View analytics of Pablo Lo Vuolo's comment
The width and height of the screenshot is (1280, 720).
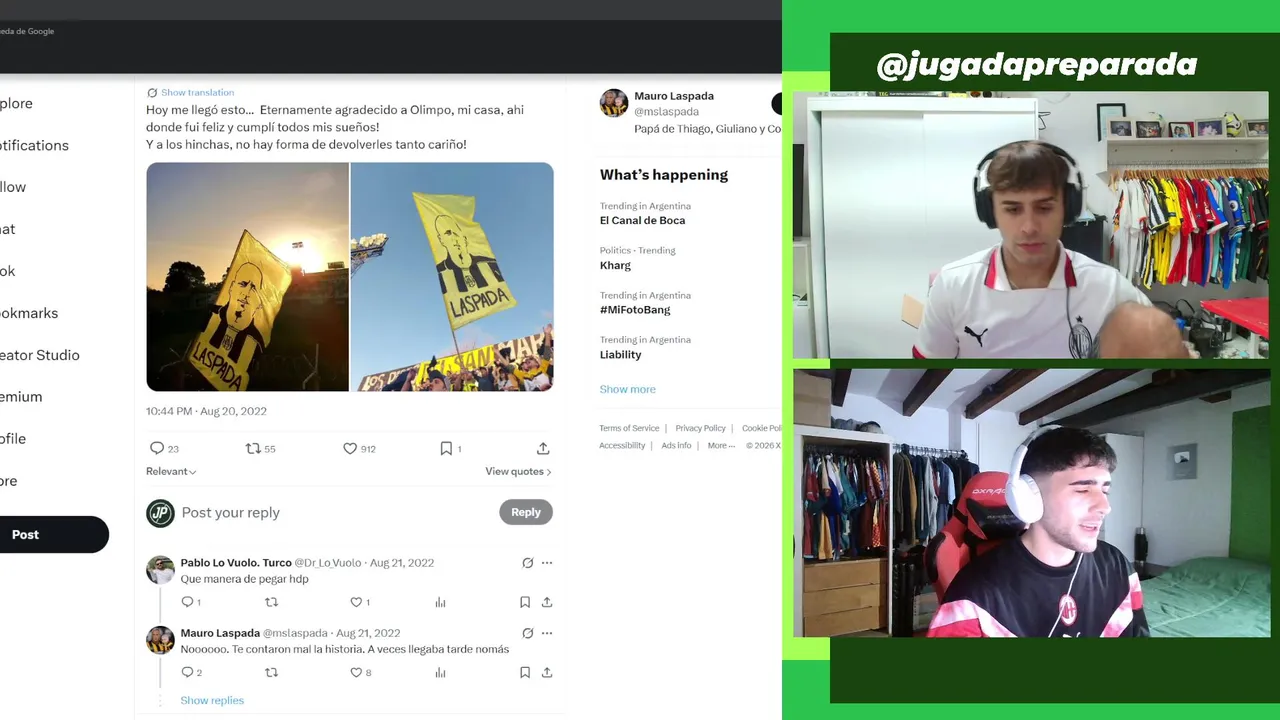click(440, 602)
